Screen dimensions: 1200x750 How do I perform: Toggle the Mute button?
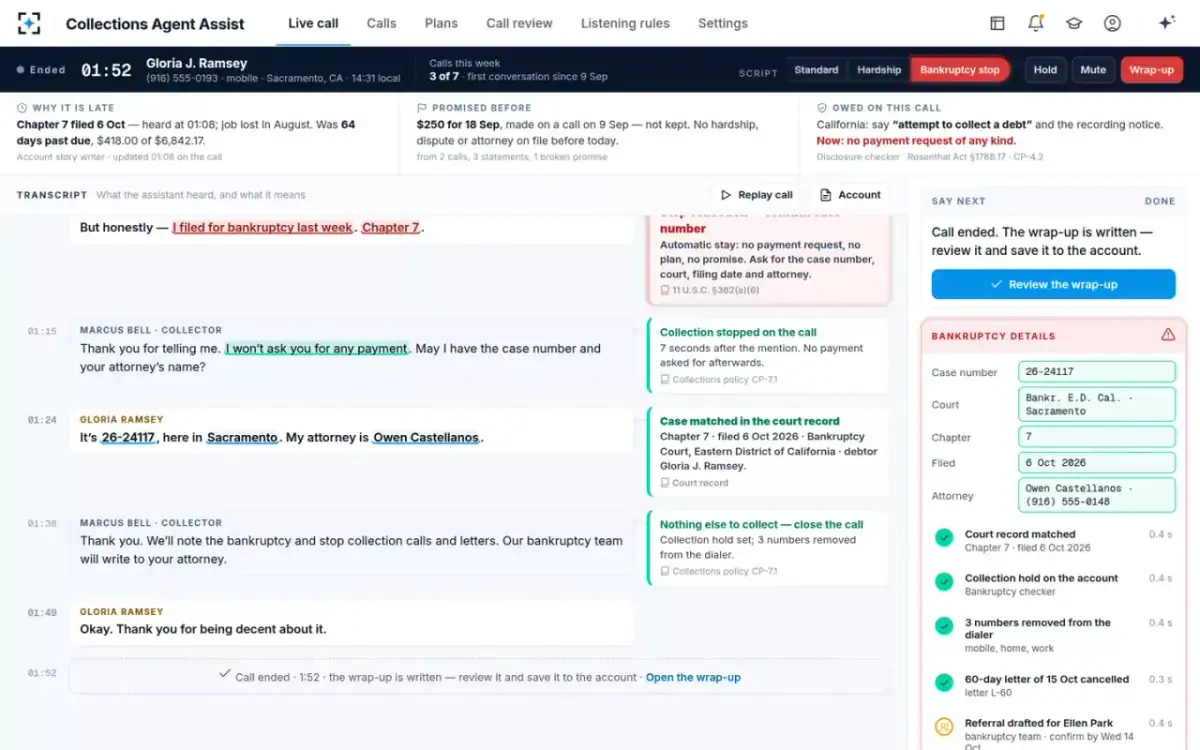1093,70
